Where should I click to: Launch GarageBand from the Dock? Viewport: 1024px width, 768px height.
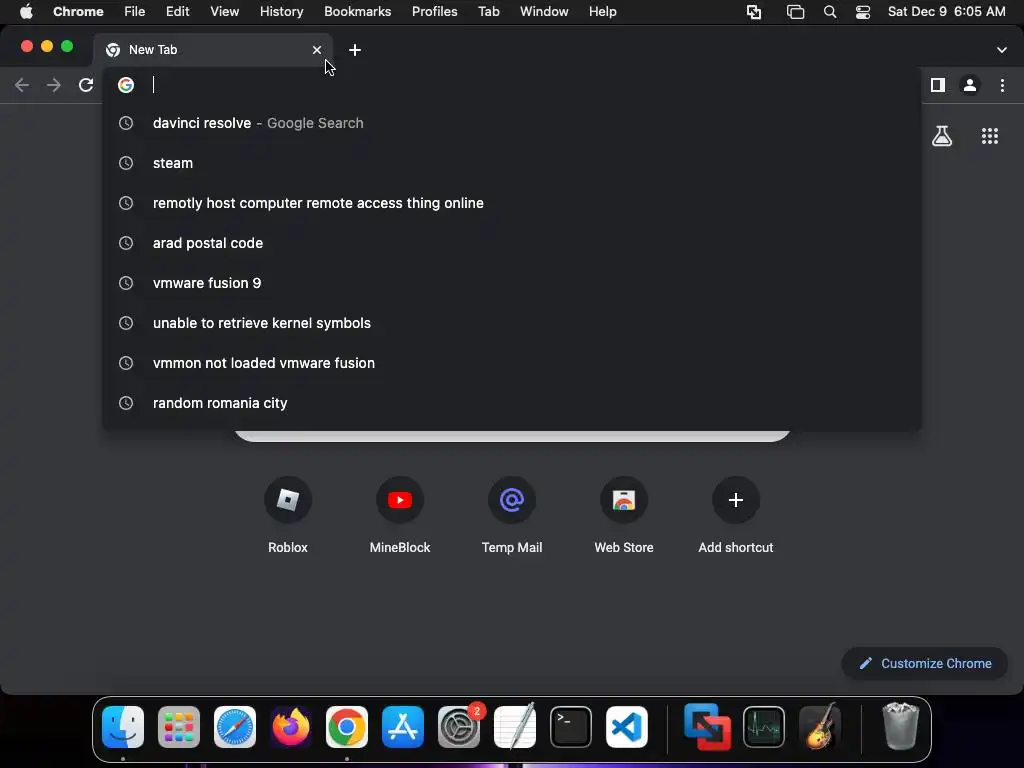(820, 727)
